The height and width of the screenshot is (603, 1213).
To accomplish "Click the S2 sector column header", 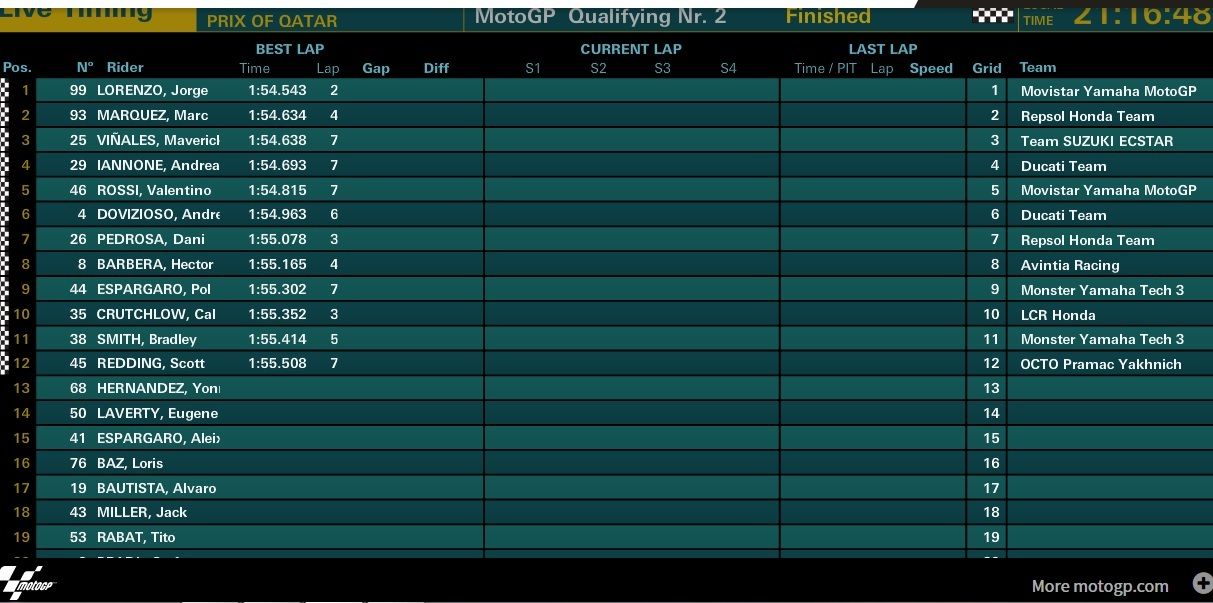I will [598, 69].
